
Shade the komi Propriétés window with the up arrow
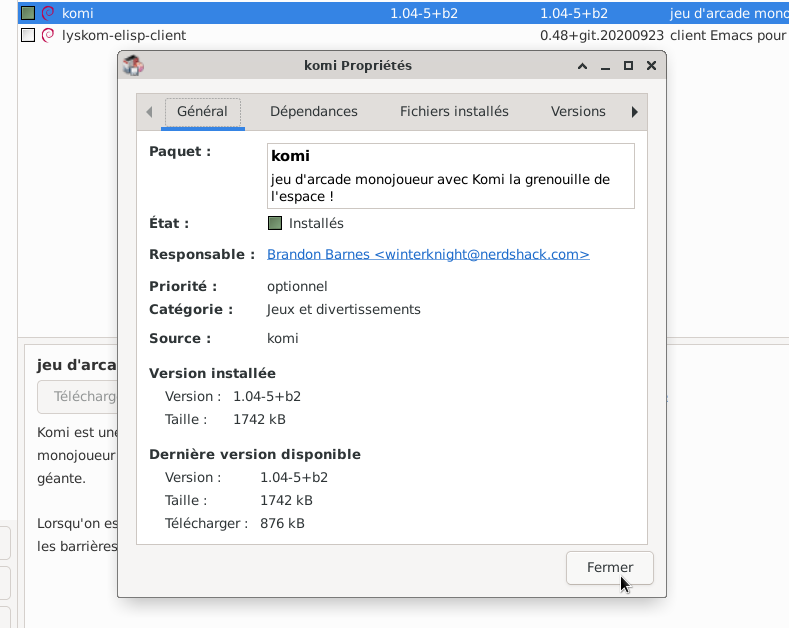click(582, 65)
